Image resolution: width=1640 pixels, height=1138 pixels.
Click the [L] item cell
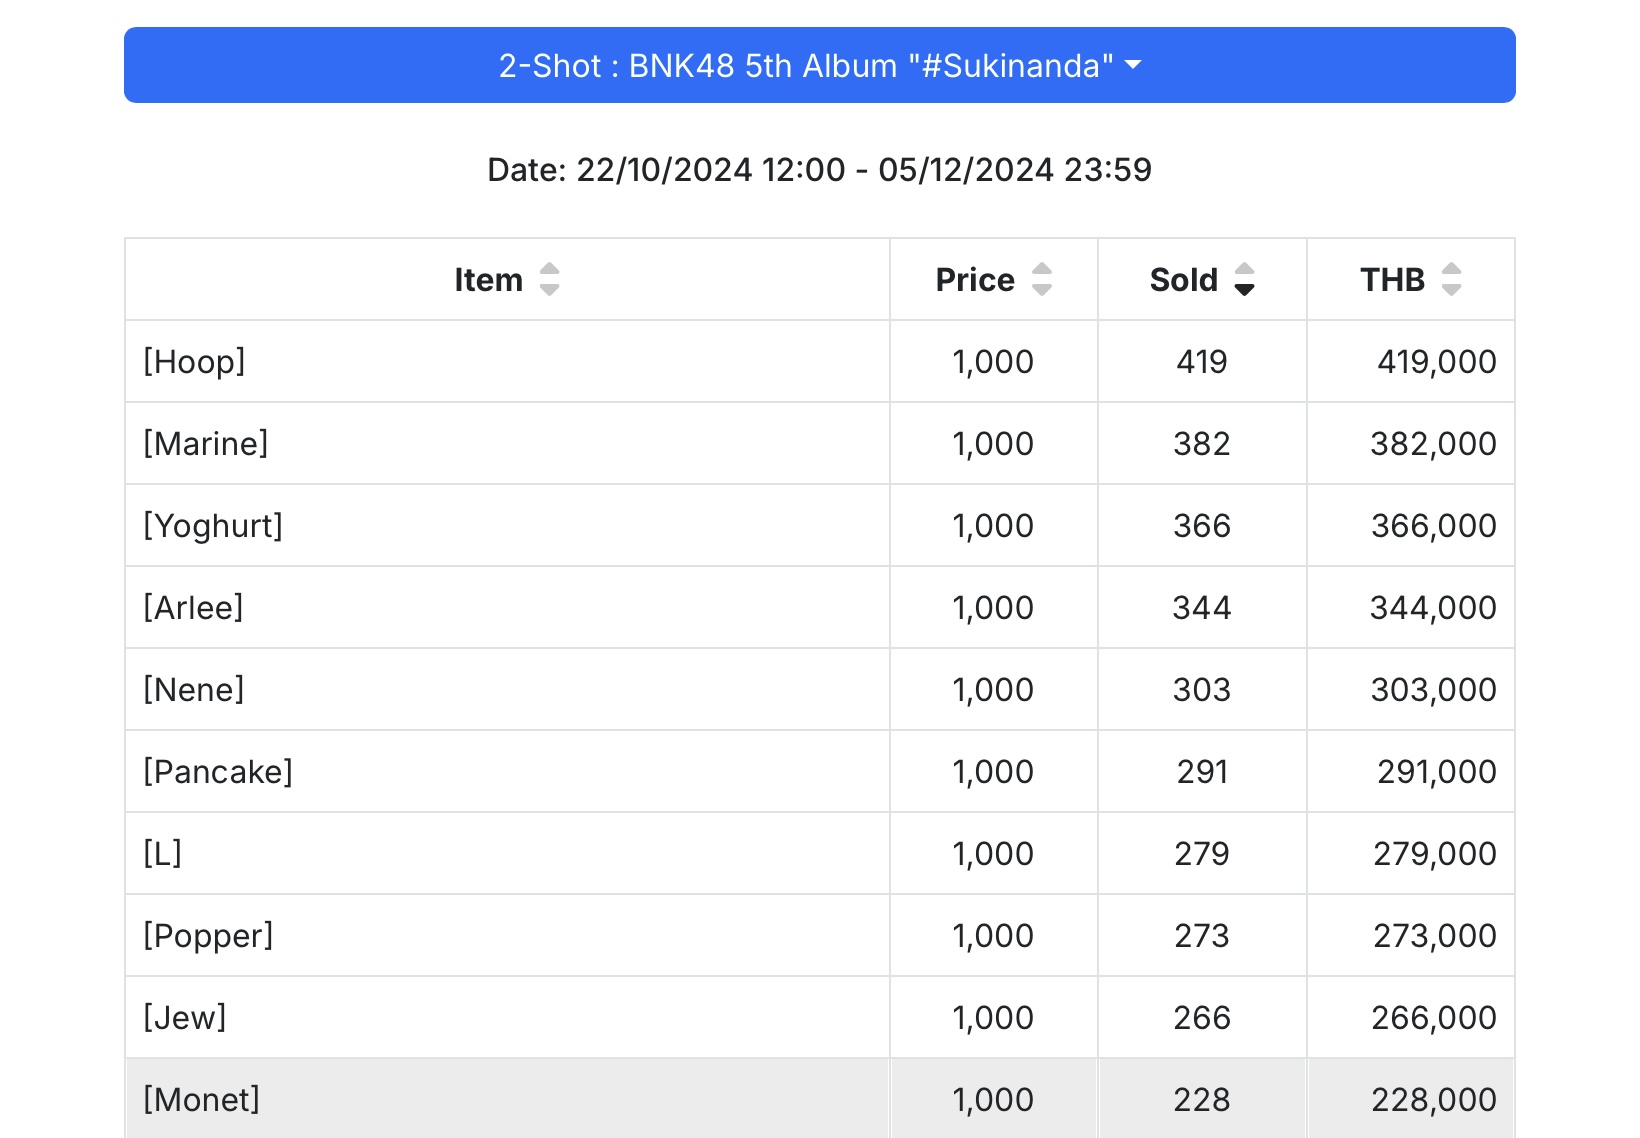coord(507,853)
